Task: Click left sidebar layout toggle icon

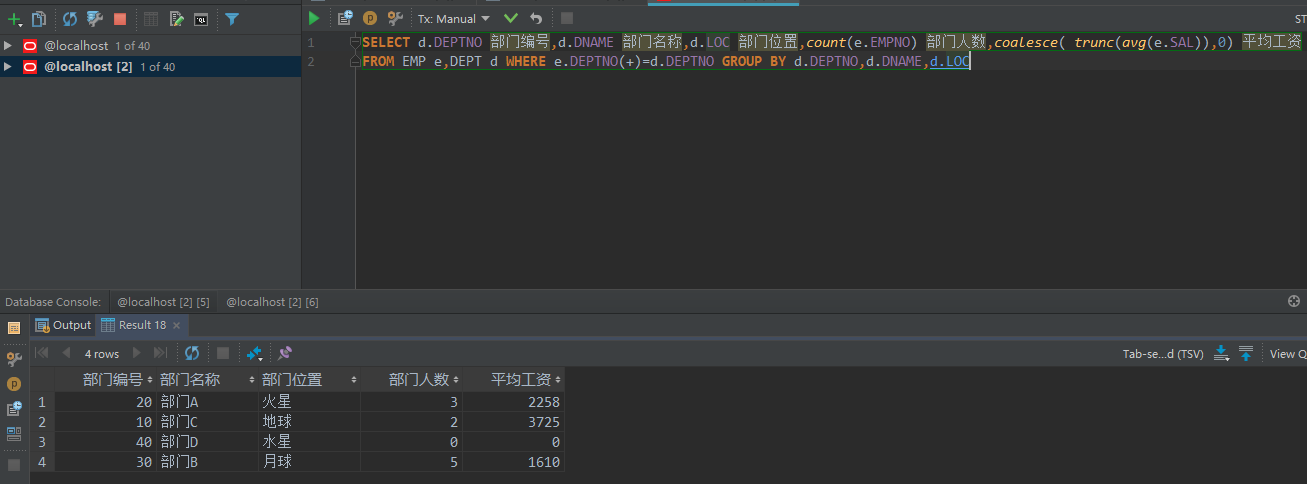Action: (14, 434)
